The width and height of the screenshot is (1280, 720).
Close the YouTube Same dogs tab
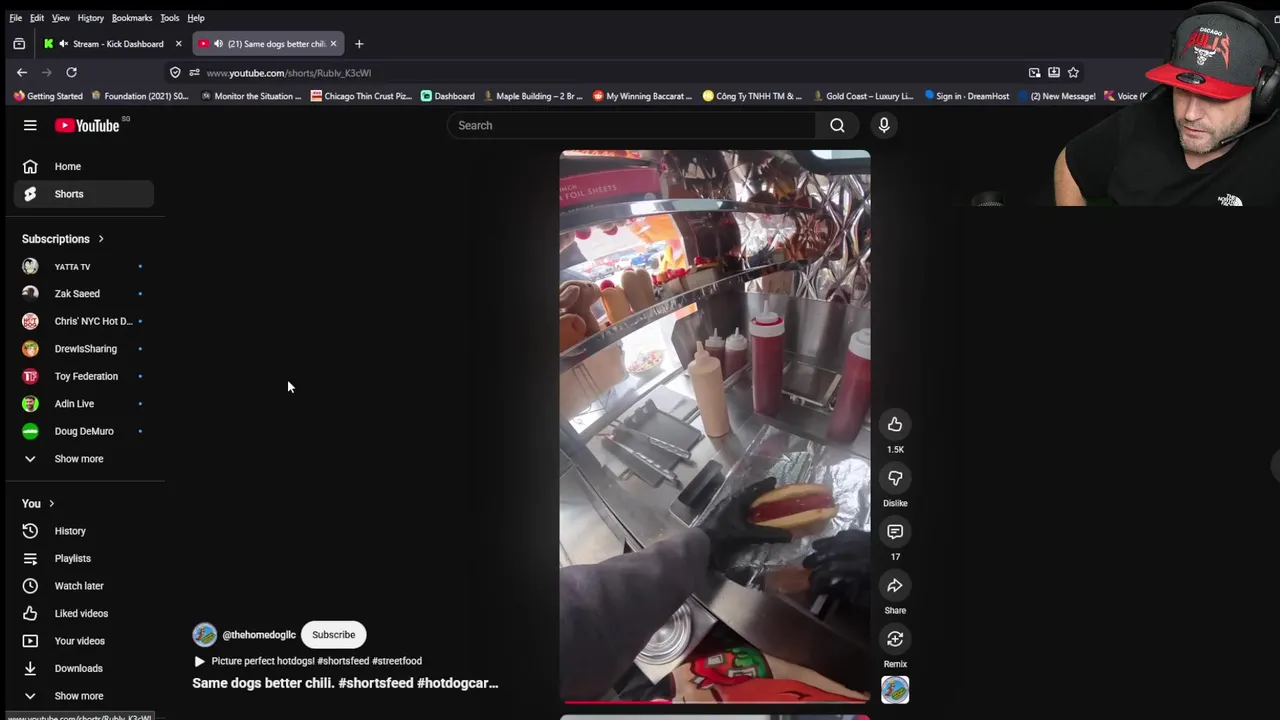coord(333,44)
